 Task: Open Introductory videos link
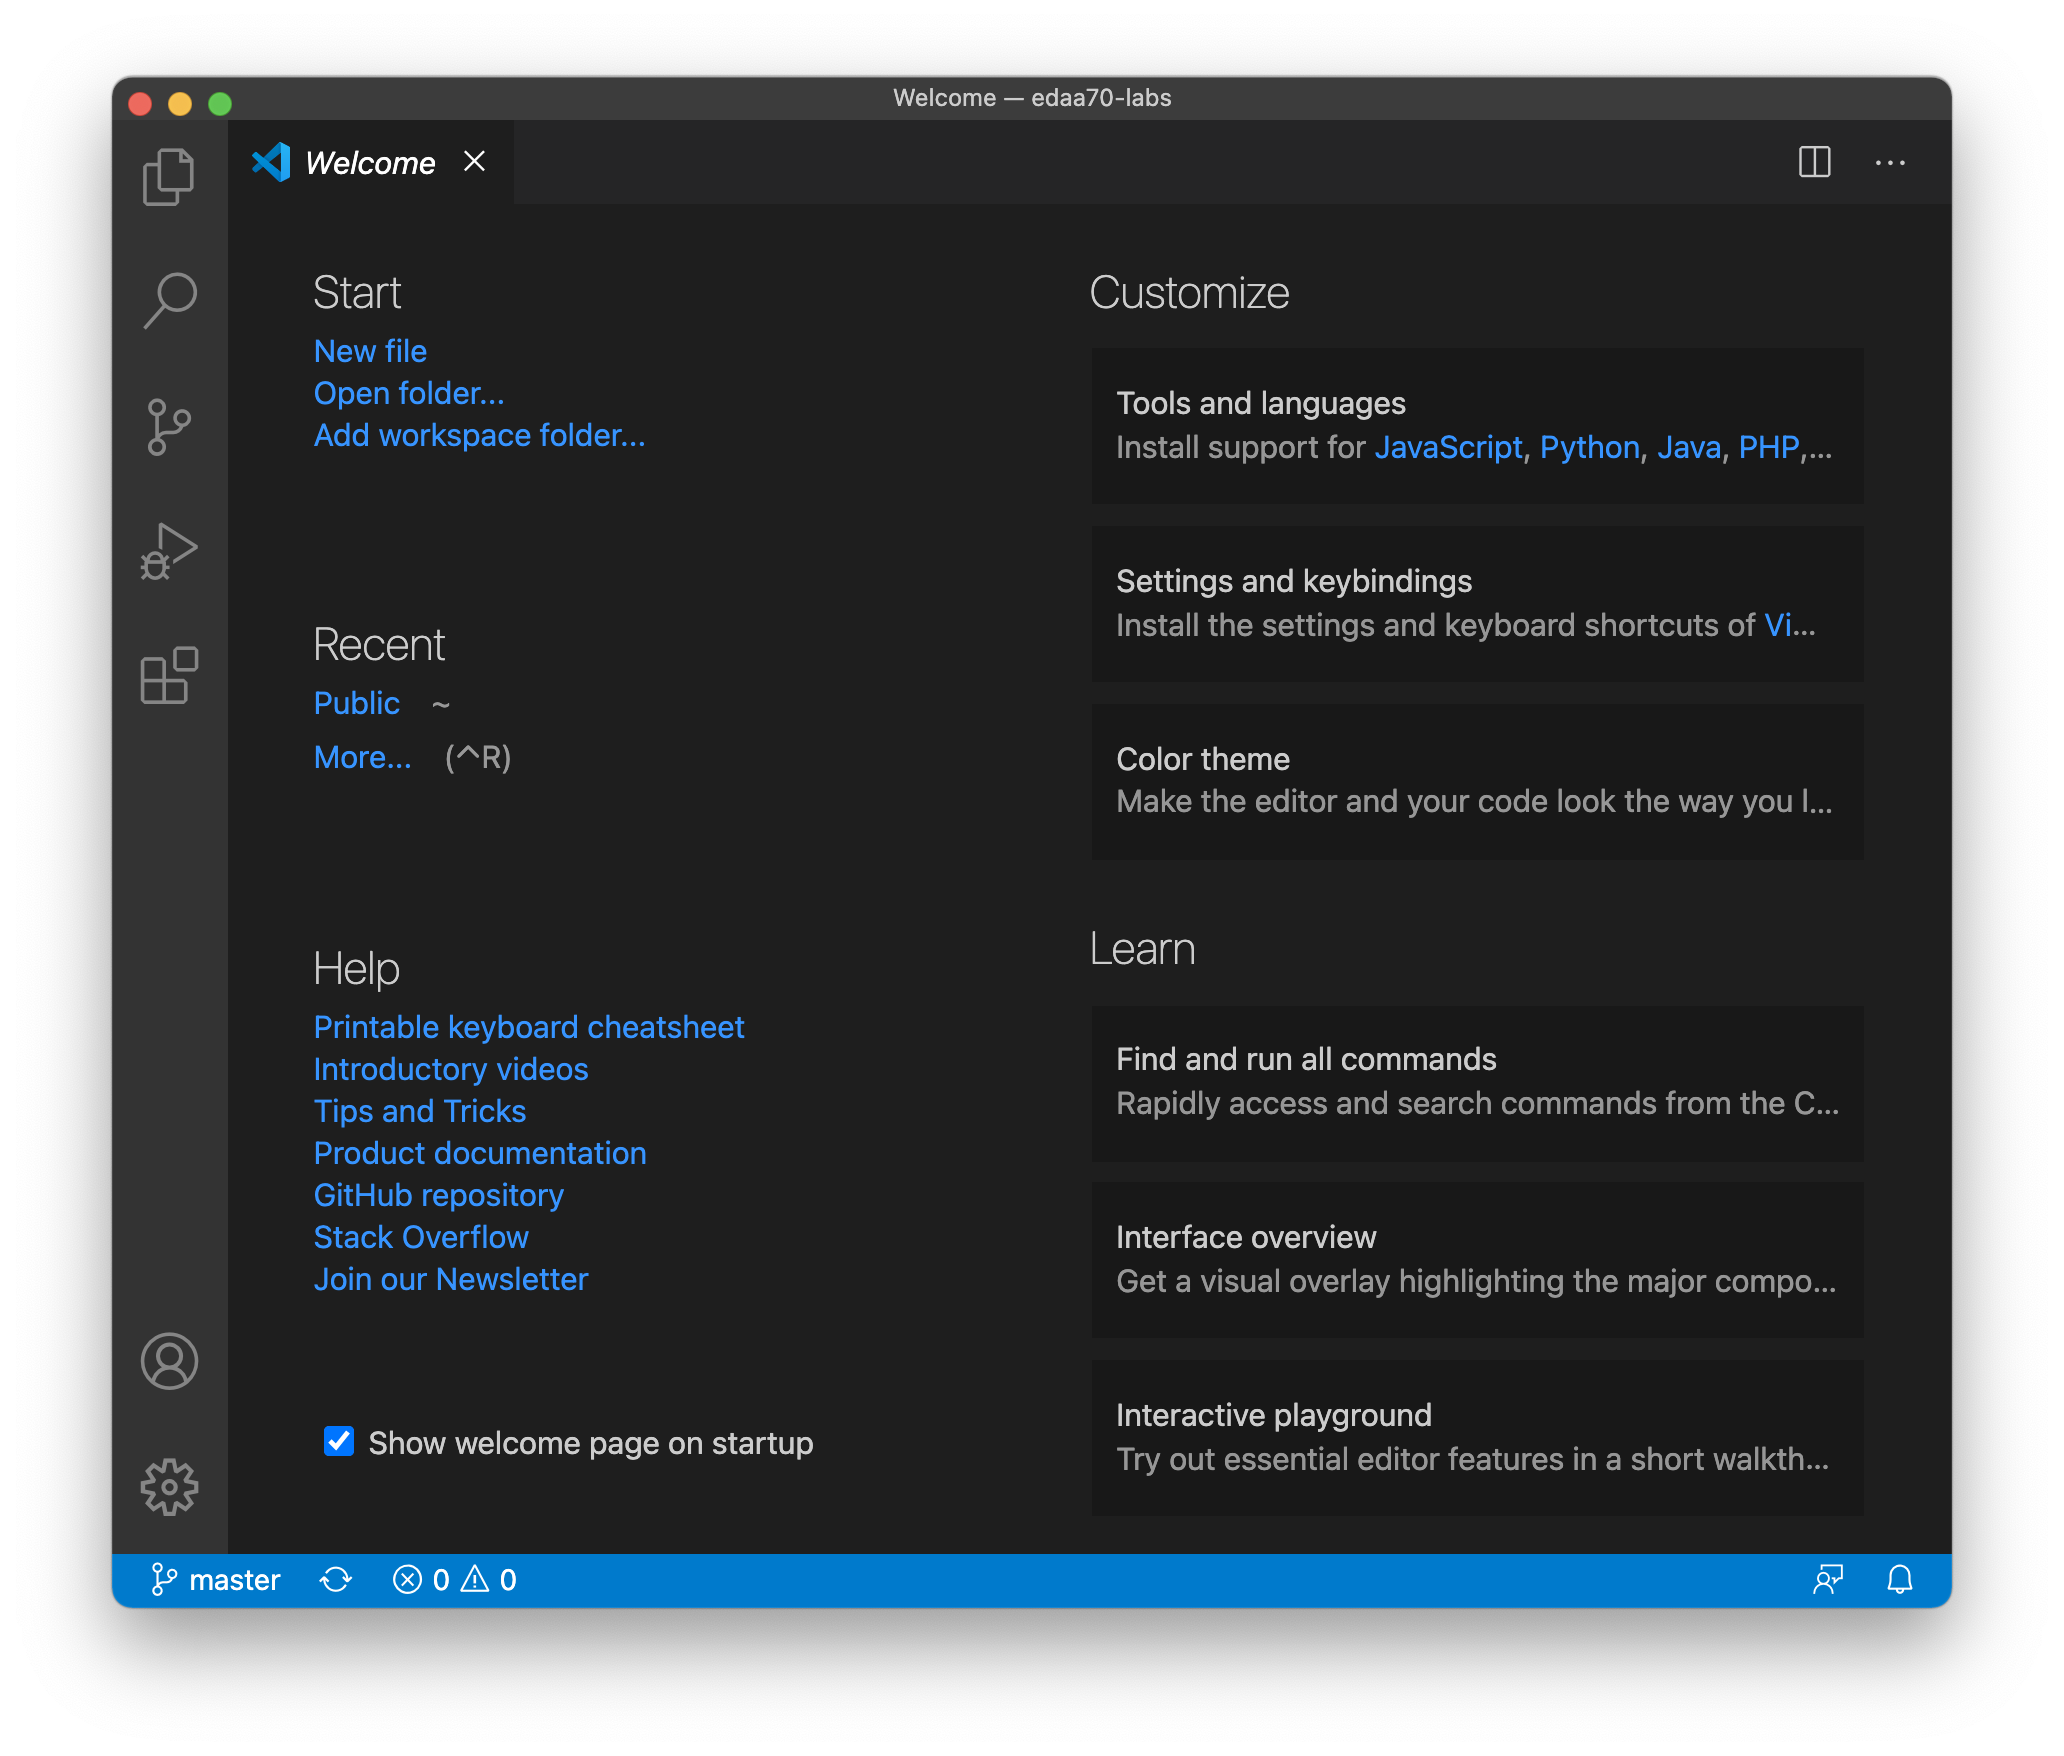(x=451, y=1069)
